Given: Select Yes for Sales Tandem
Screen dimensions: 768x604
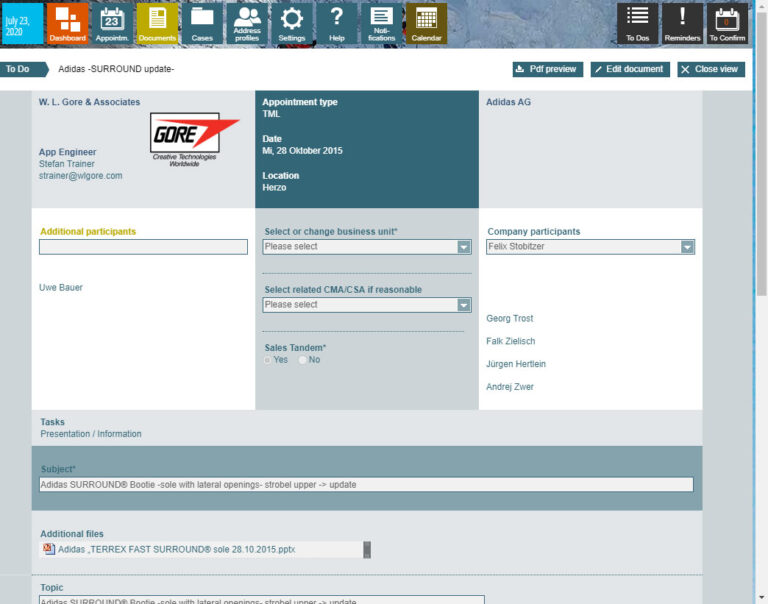Looking at the screenshot, I should point(267,360).
